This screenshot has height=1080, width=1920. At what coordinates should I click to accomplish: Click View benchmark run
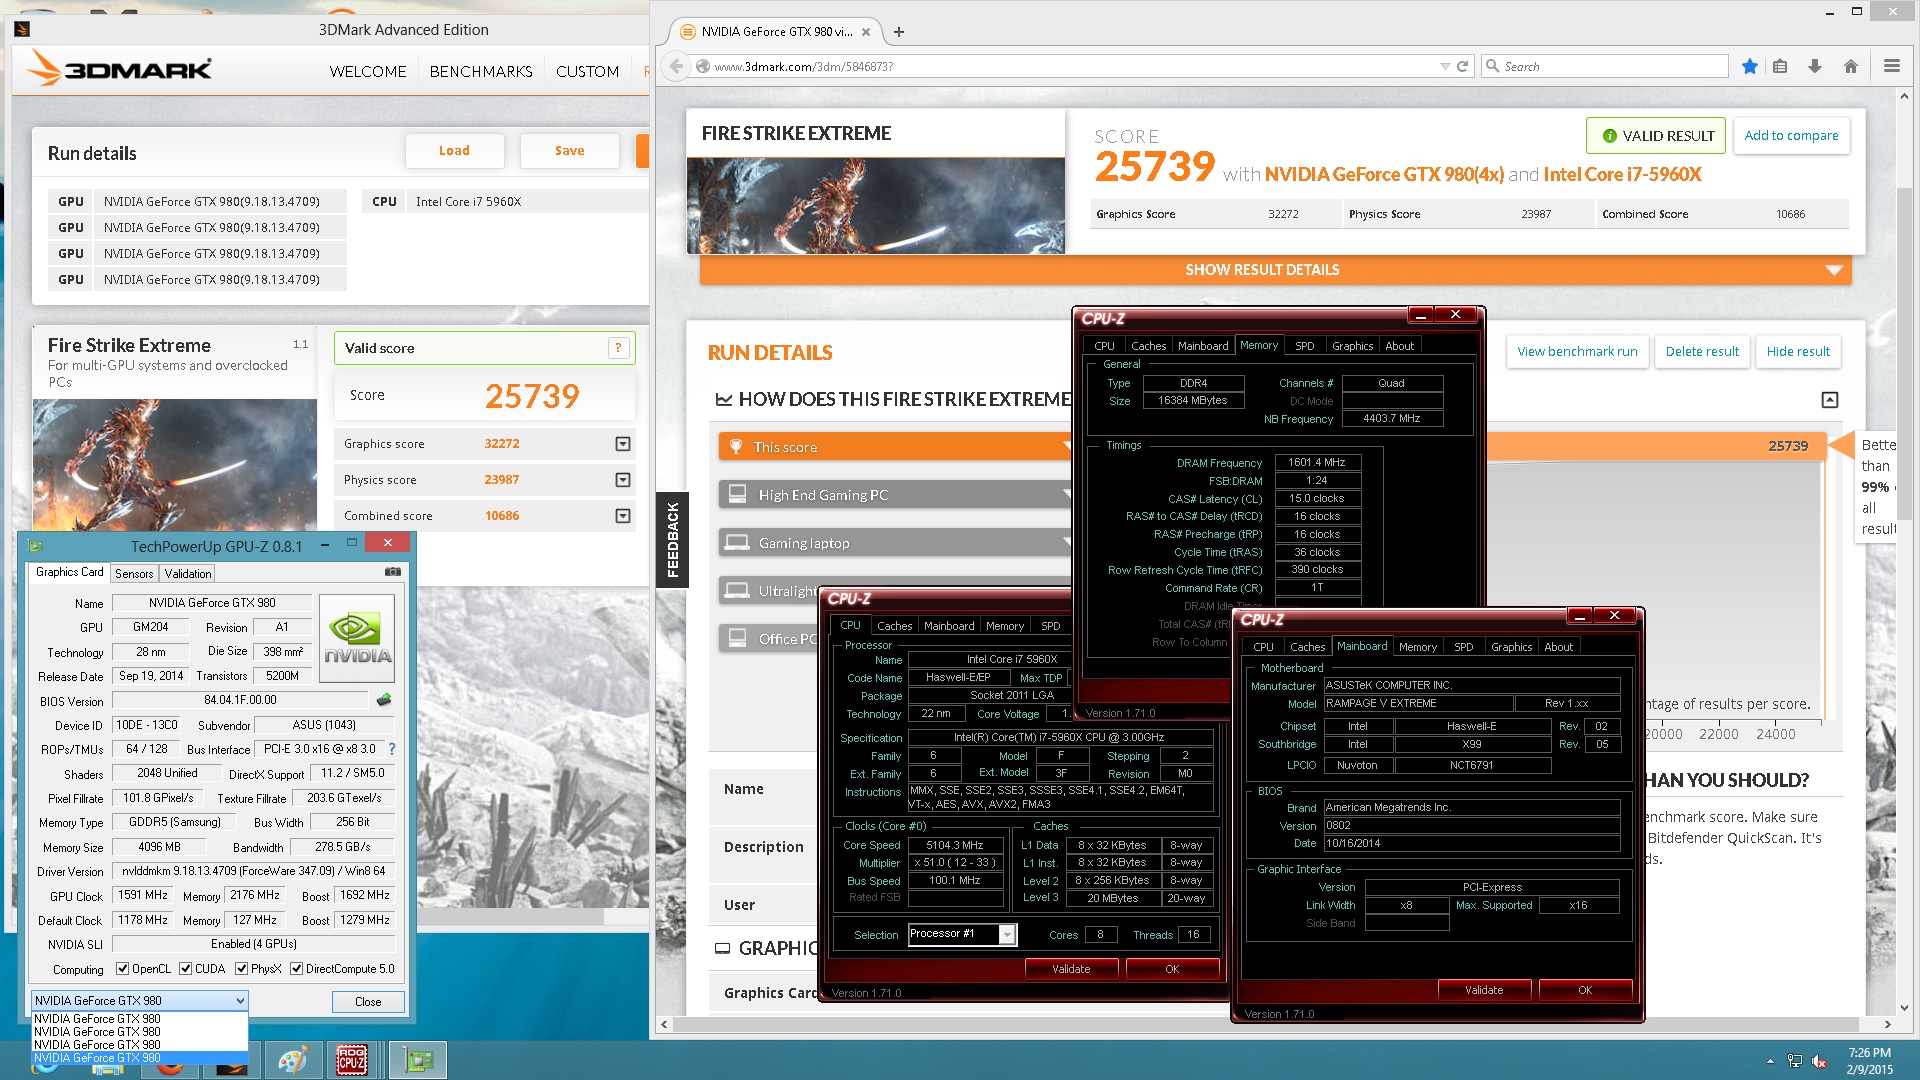coord(1577,352)
